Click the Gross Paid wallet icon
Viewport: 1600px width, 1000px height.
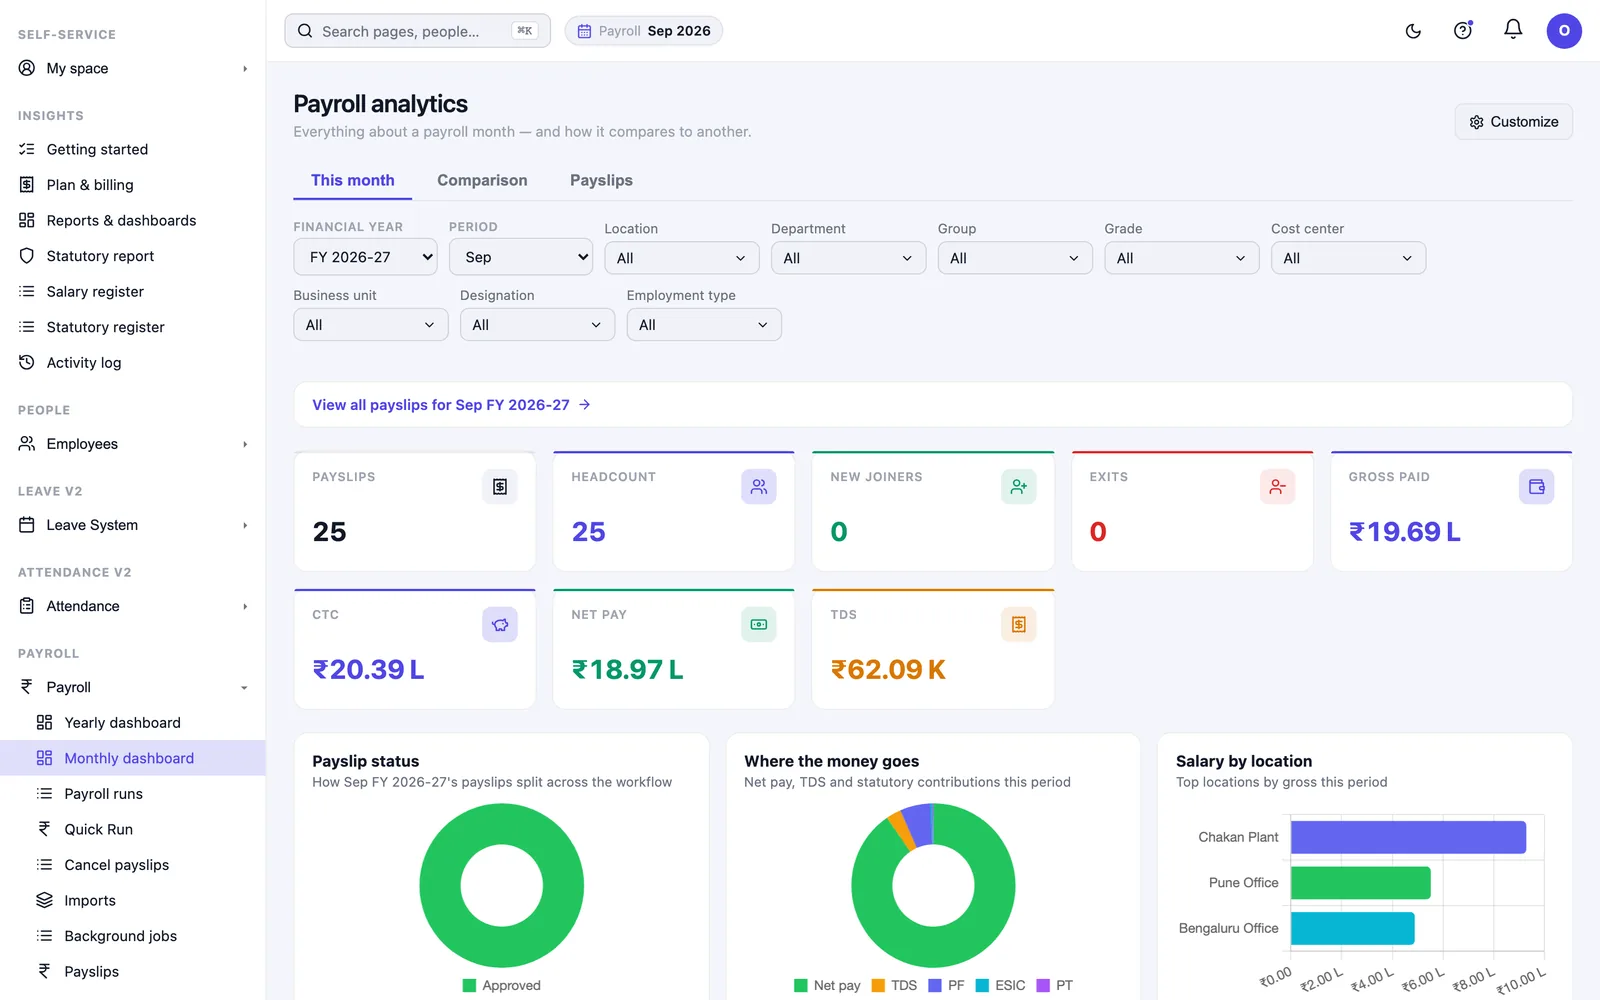point(1536,487)
